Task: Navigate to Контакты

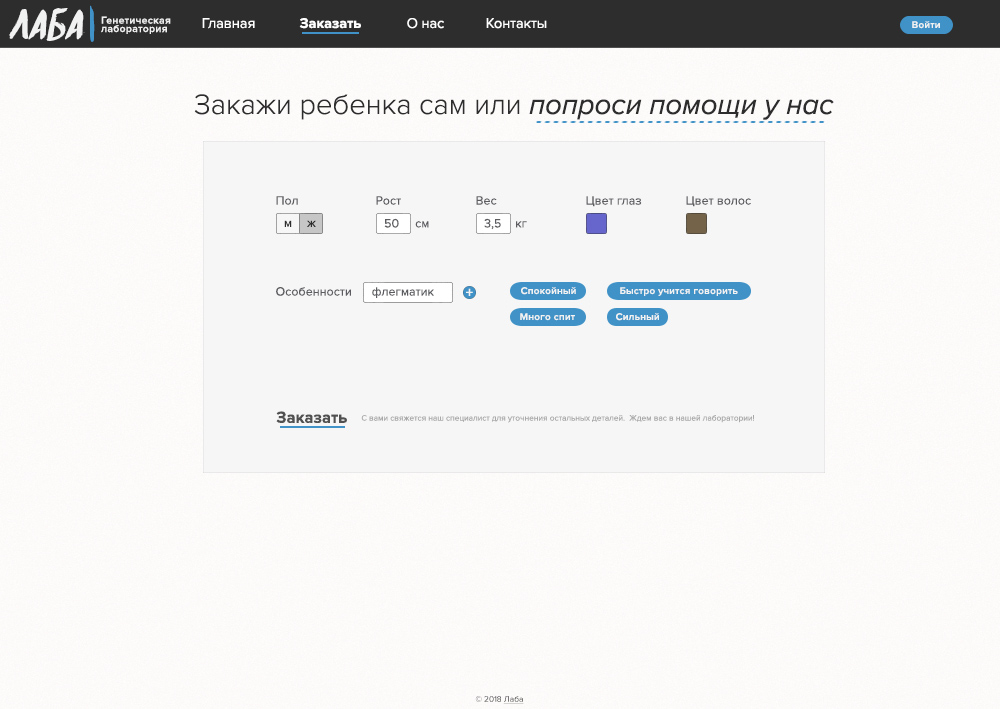Action: 516,24
